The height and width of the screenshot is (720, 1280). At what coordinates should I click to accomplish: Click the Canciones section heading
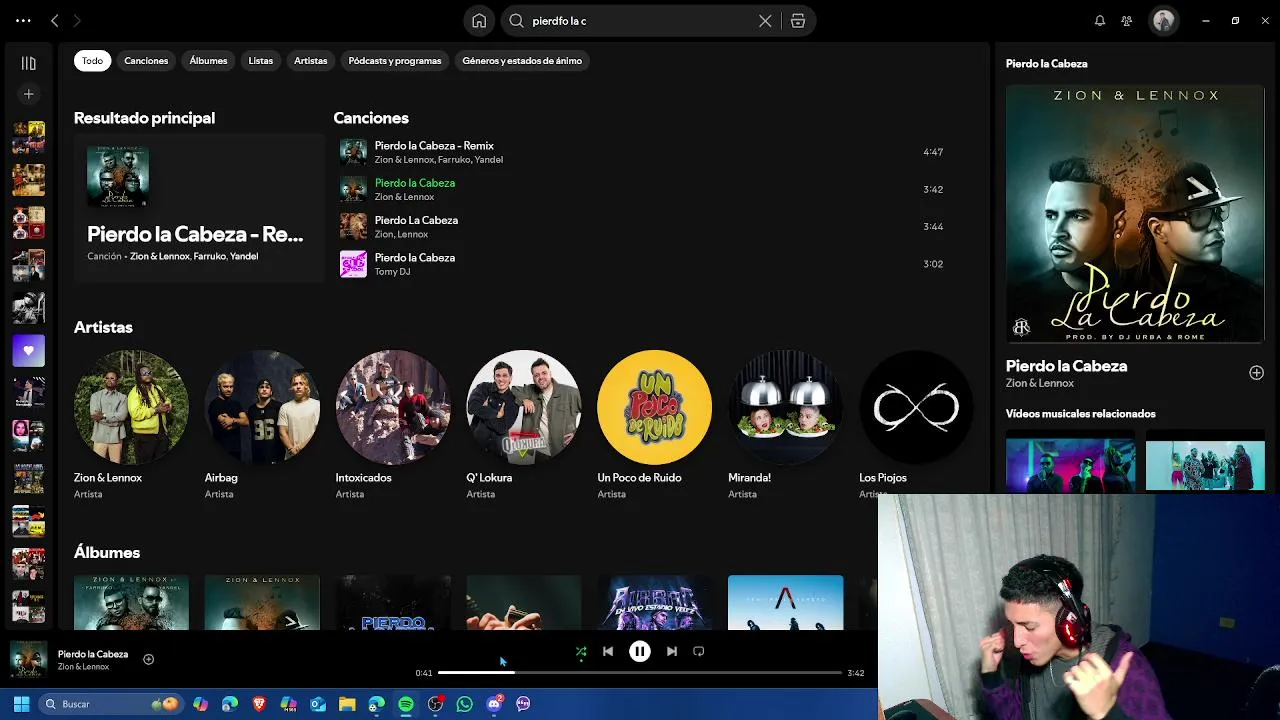point(371,118)
